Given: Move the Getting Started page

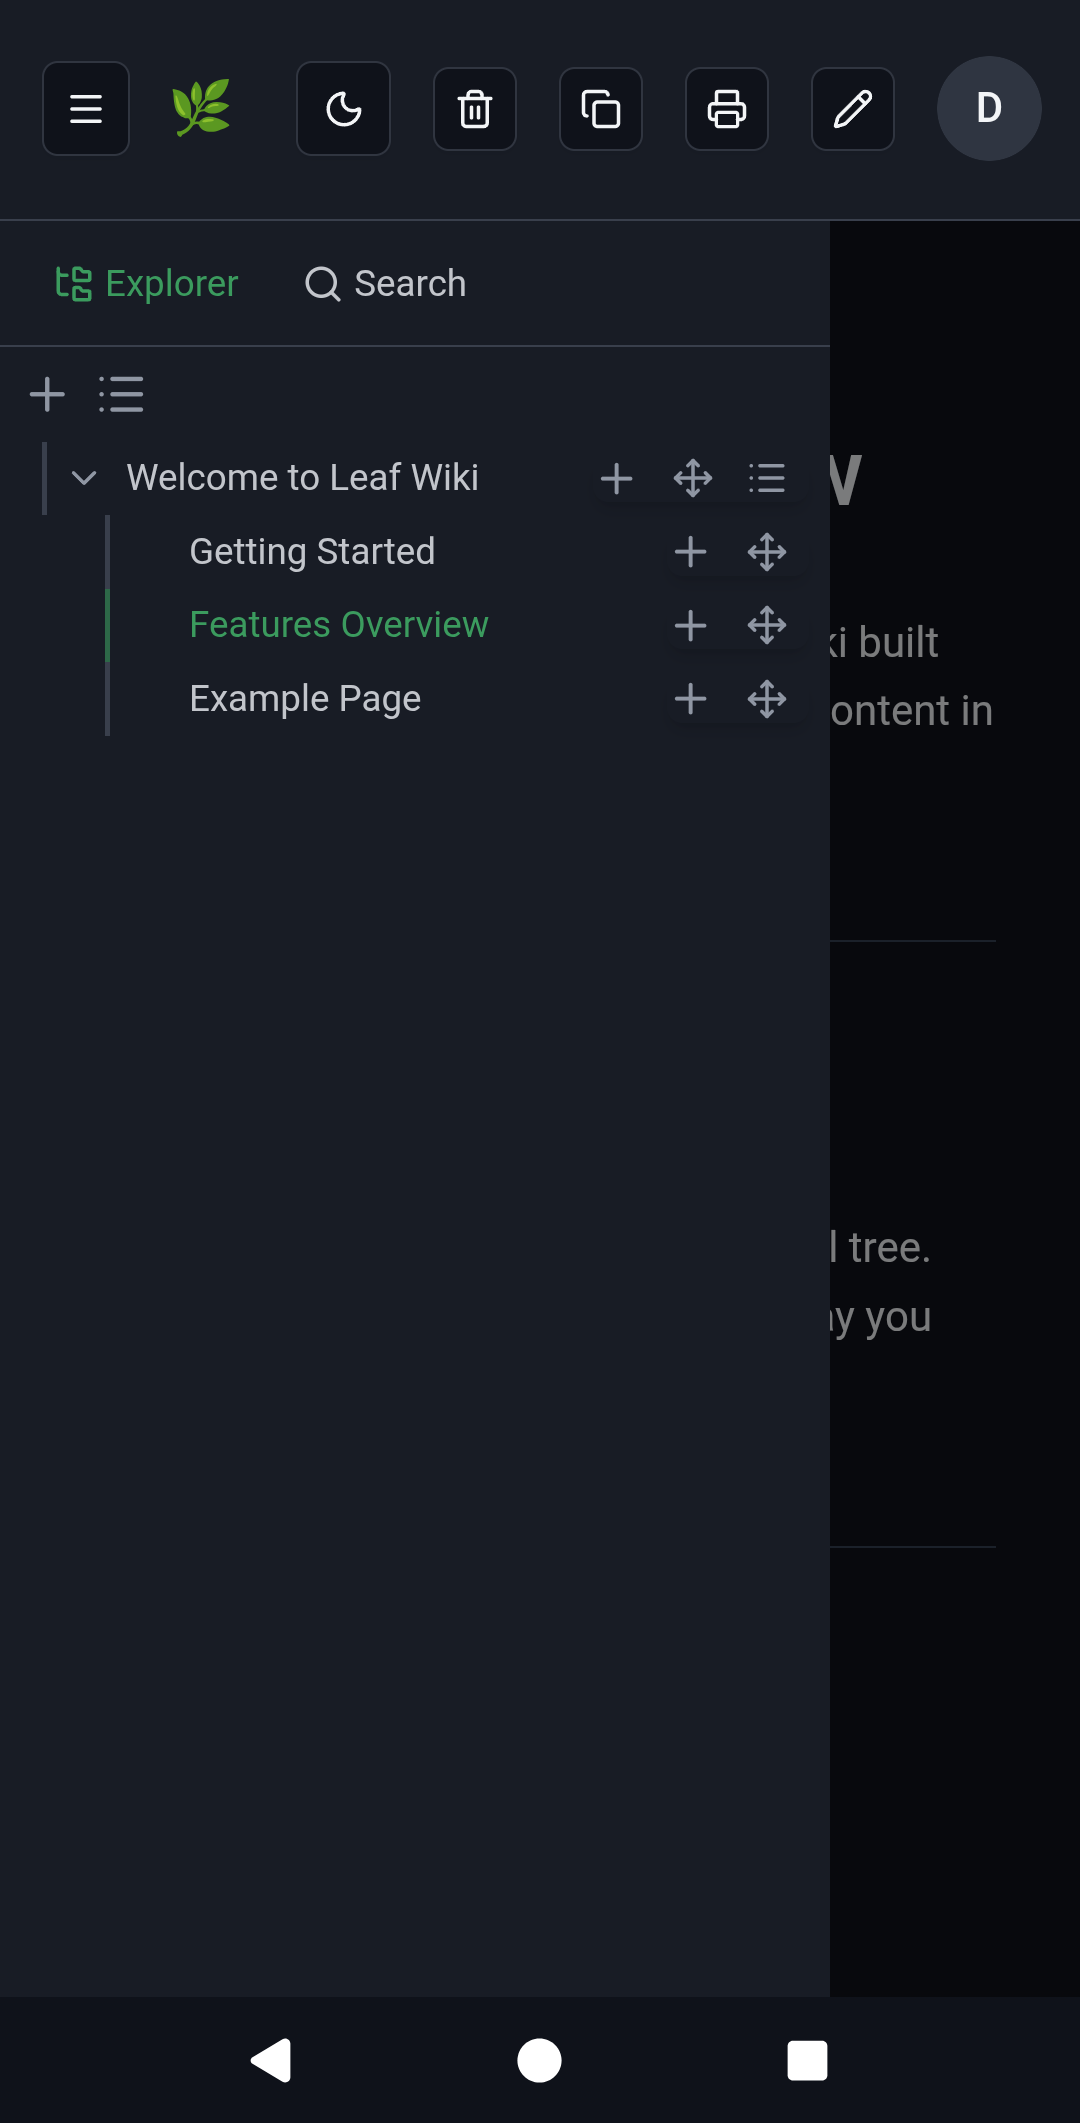Looking at the screenshot, I should click(767, 552).
